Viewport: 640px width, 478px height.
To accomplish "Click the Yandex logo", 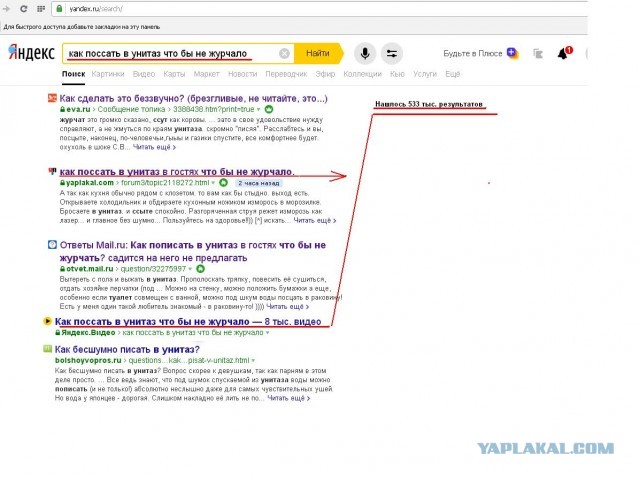I will (x=31, y=53).
